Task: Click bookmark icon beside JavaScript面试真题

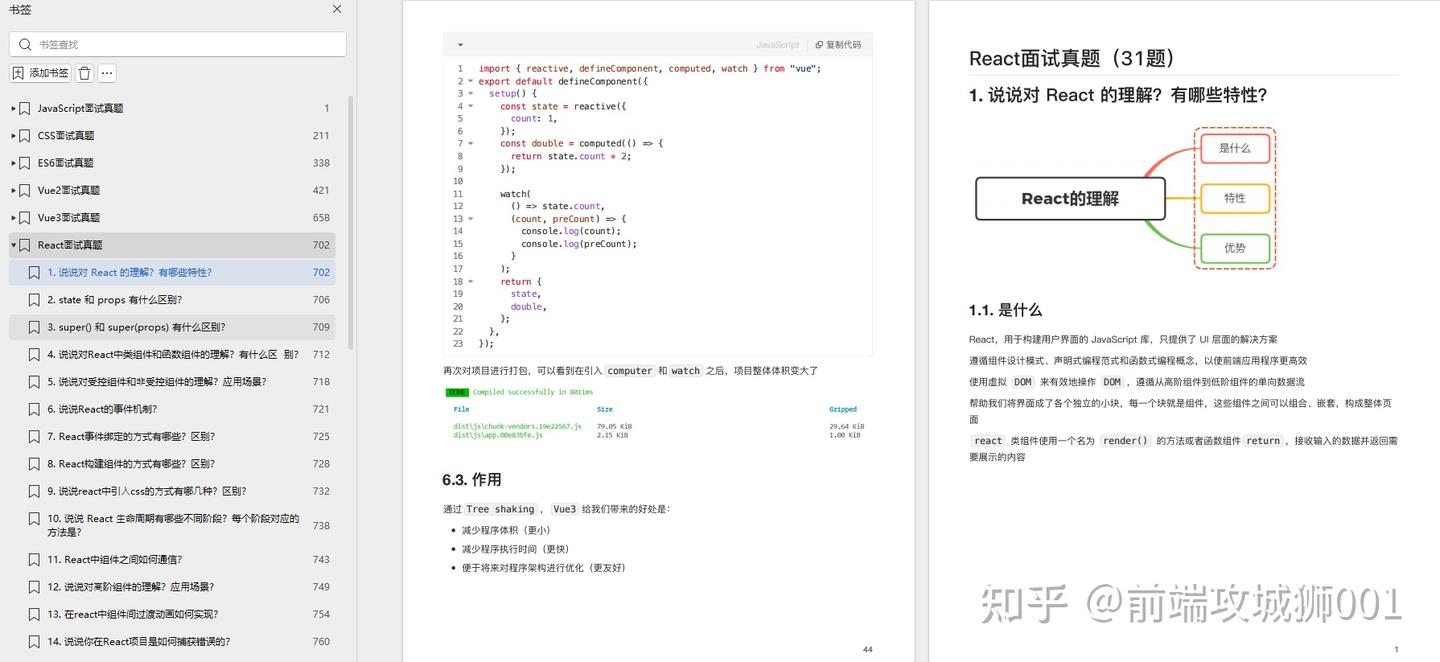Action: pyautogui.click(x=25, y=108)
